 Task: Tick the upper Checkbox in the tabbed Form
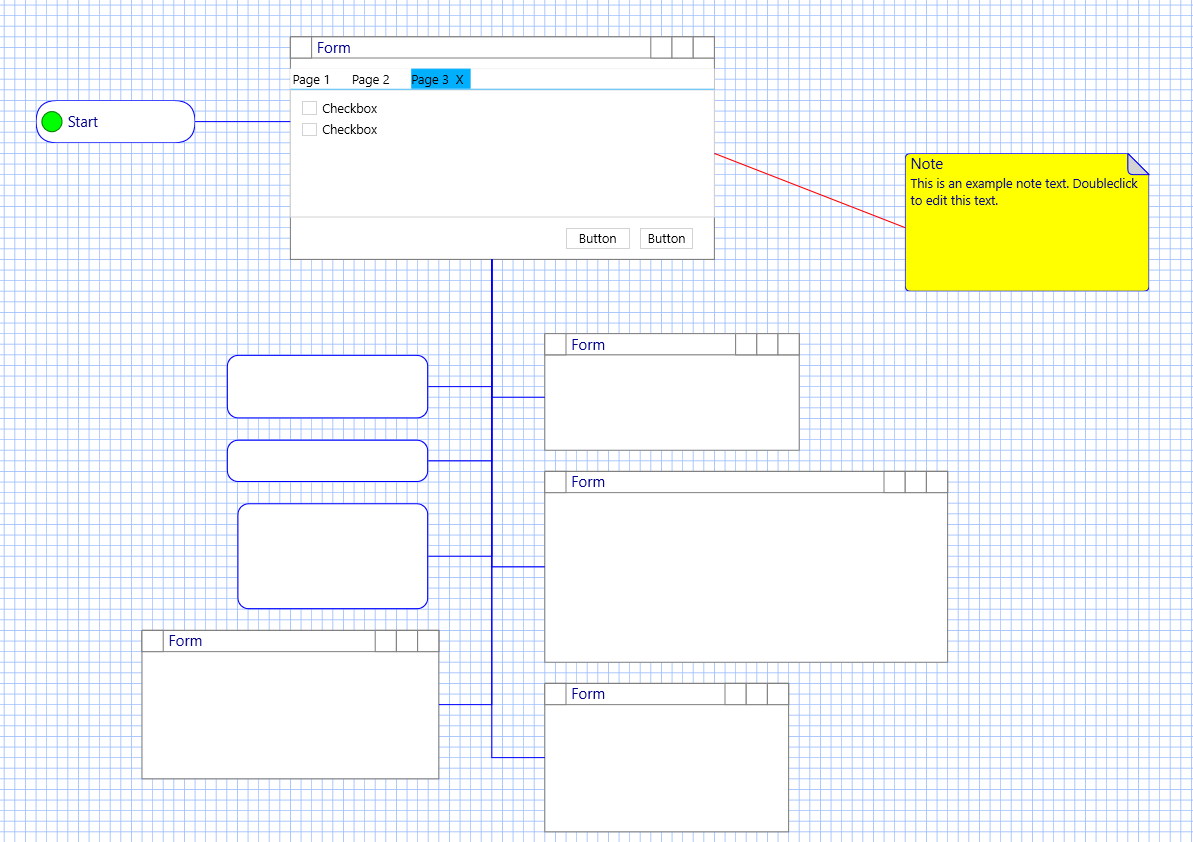click(310, 108)
